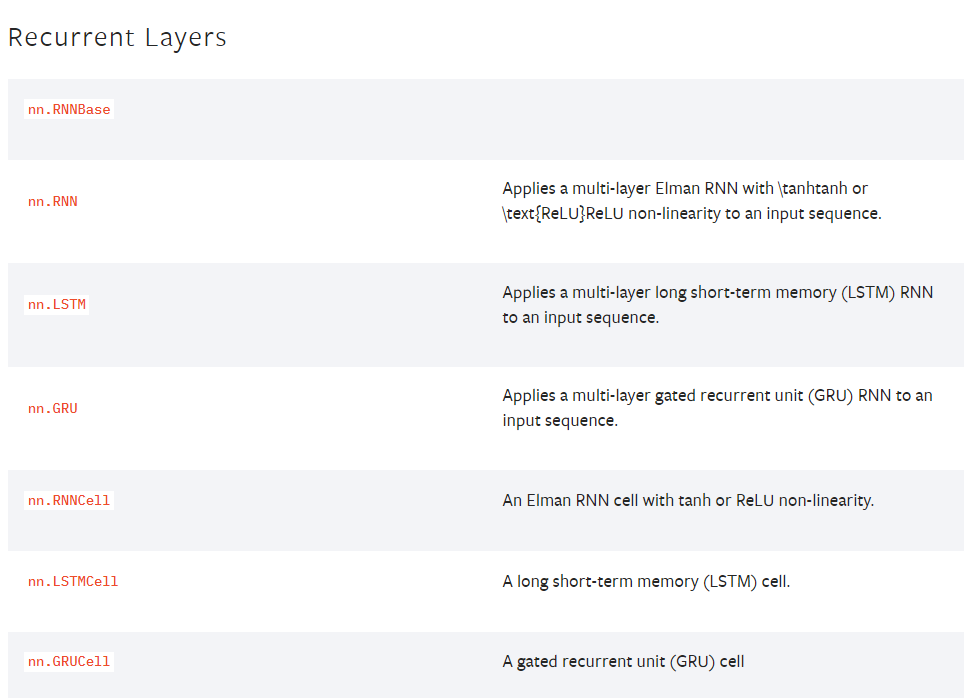
Task: Click the nn.RNN link
Action: (x=53, y=202)
